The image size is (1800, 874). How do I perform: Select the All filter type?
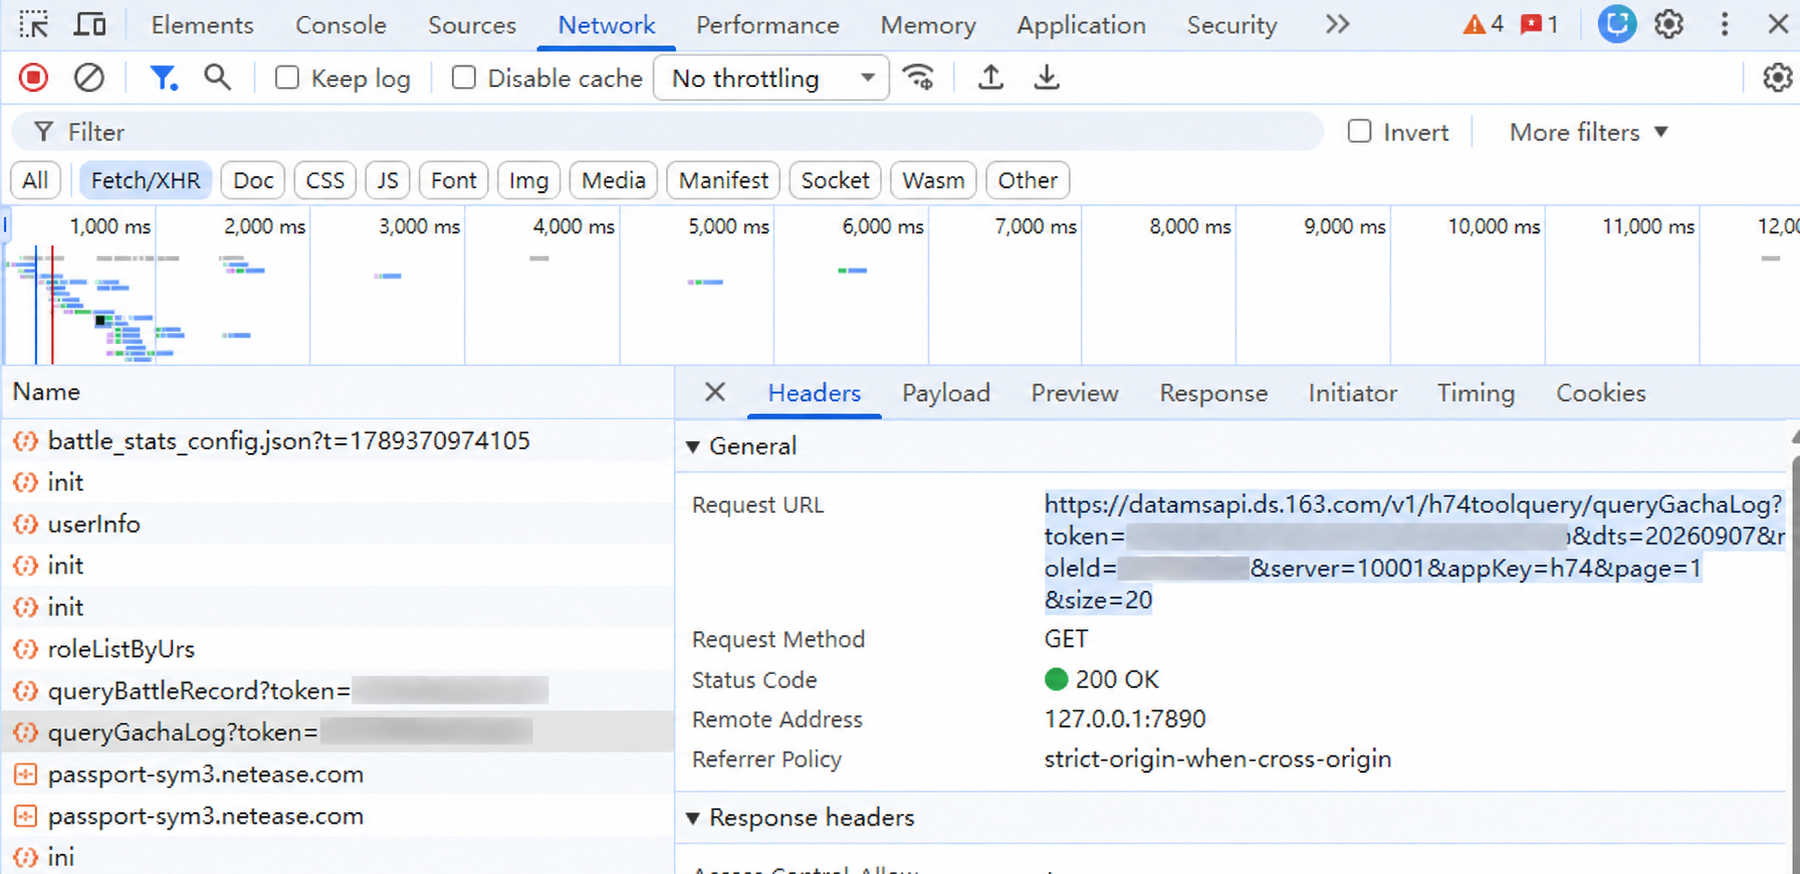36,180
